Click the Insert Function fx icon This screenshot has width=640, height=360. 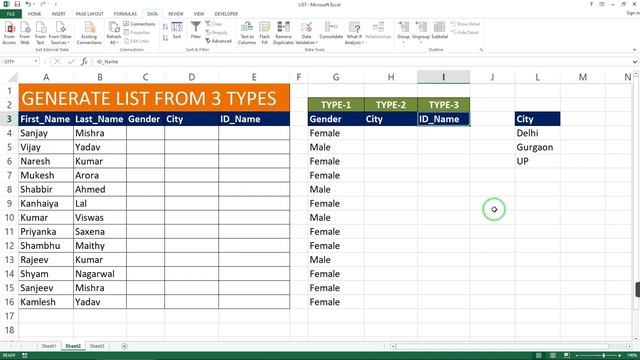click(84, 61)
